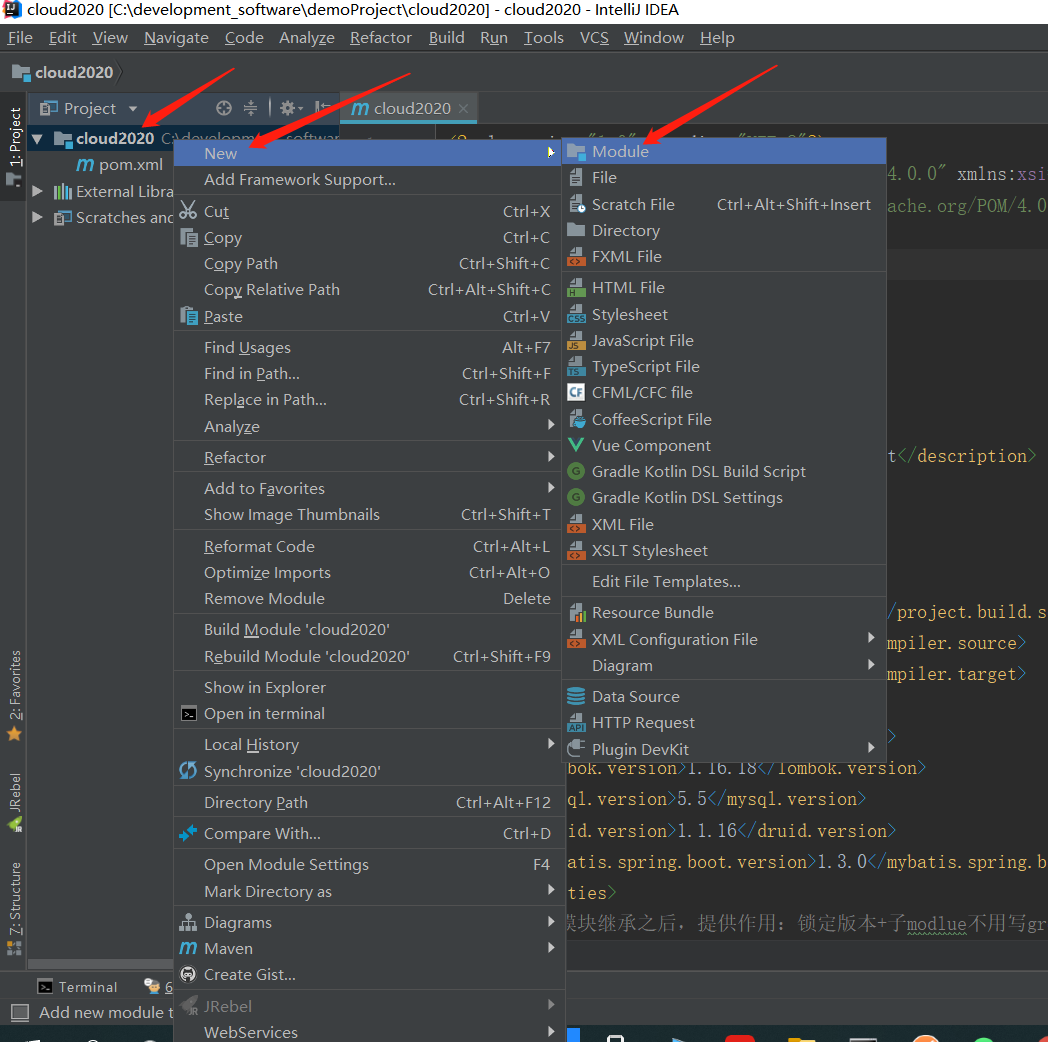Viewport: 1048px width, 1042px height.
Task: Click the Stylesheet icon entry
Action: (x=575, y=314)
